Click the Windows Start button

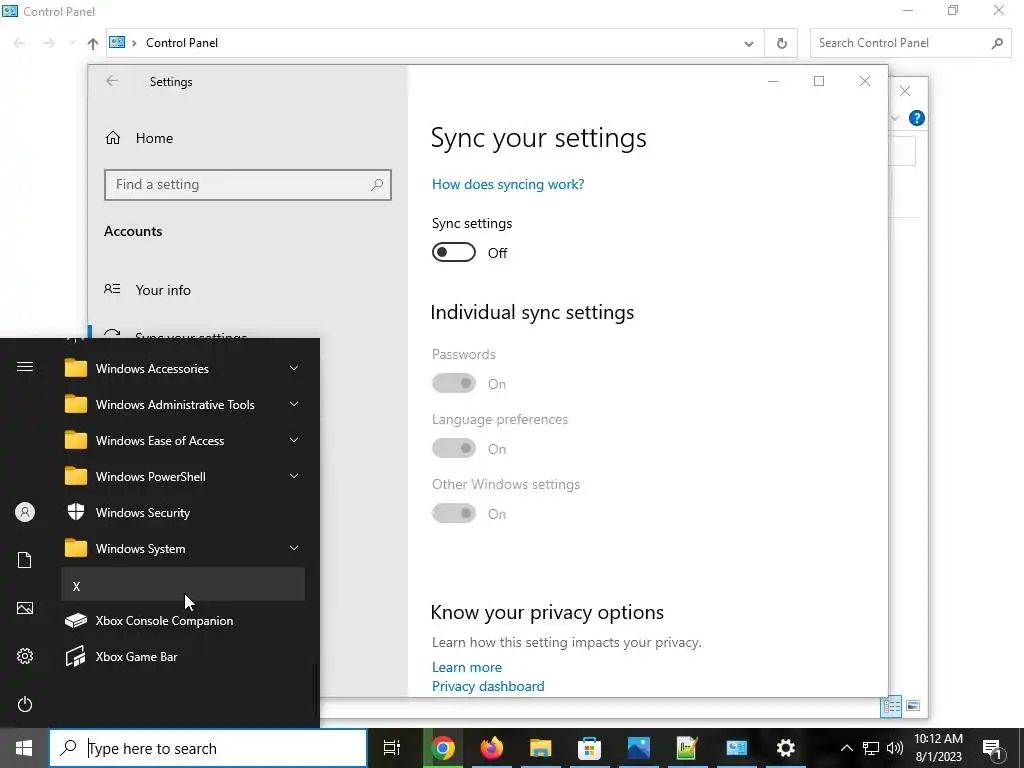click(24, 748)
